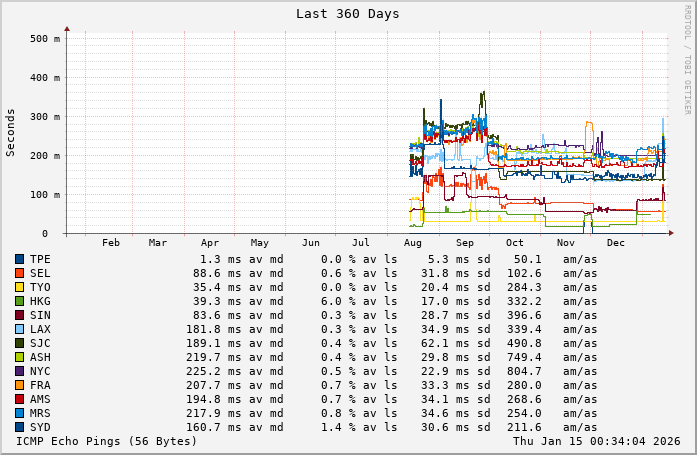Click the ASH legend label text
The height and width of the screenshot is (455, 697).
(40, 357)
